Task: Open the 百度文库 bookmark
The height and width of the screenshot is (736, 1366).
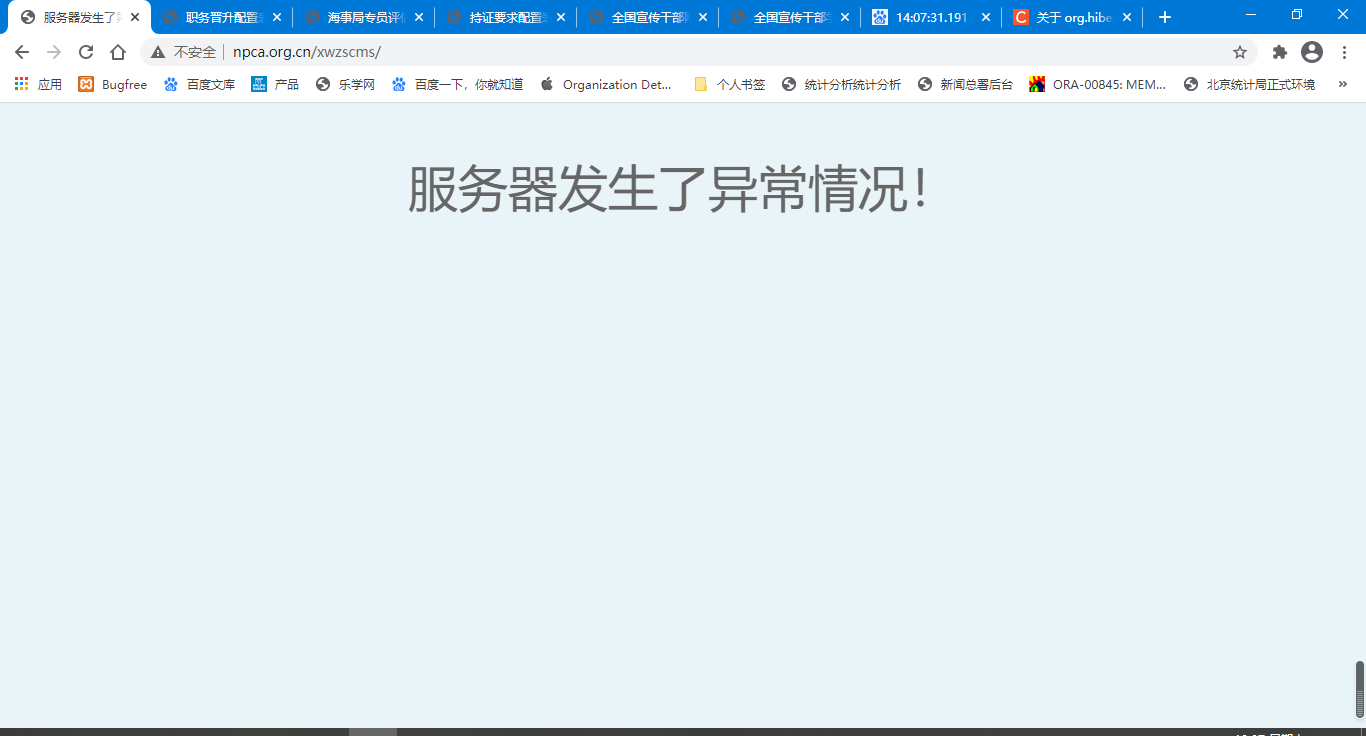Action: click(x=200, y=85)
